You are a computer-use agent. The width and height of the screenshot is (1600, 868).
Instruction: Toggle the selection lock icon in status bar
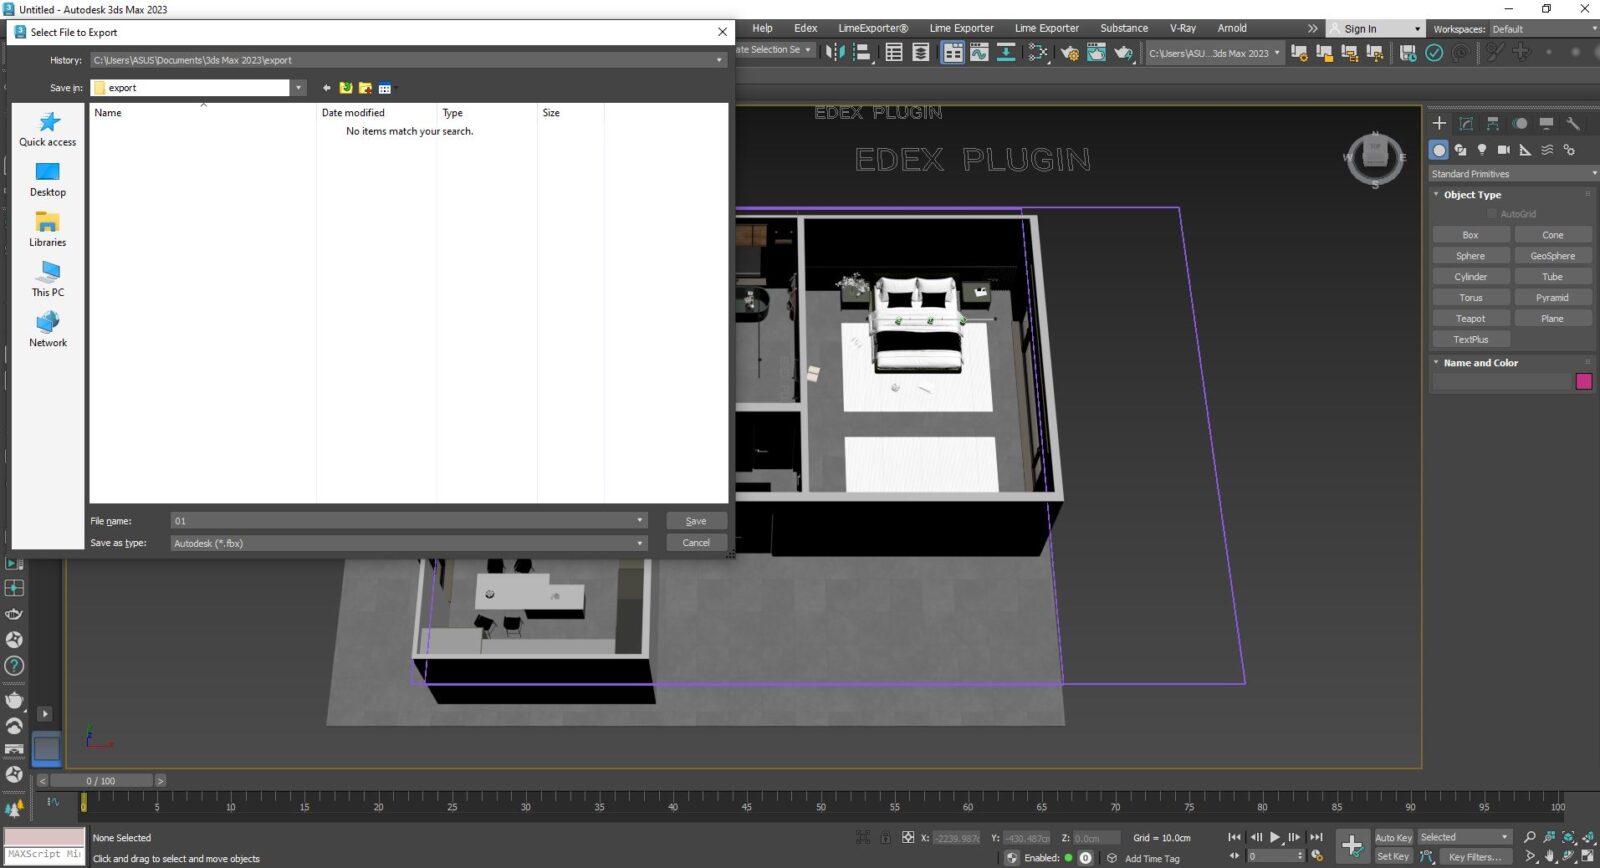click(x=885, y=838)
